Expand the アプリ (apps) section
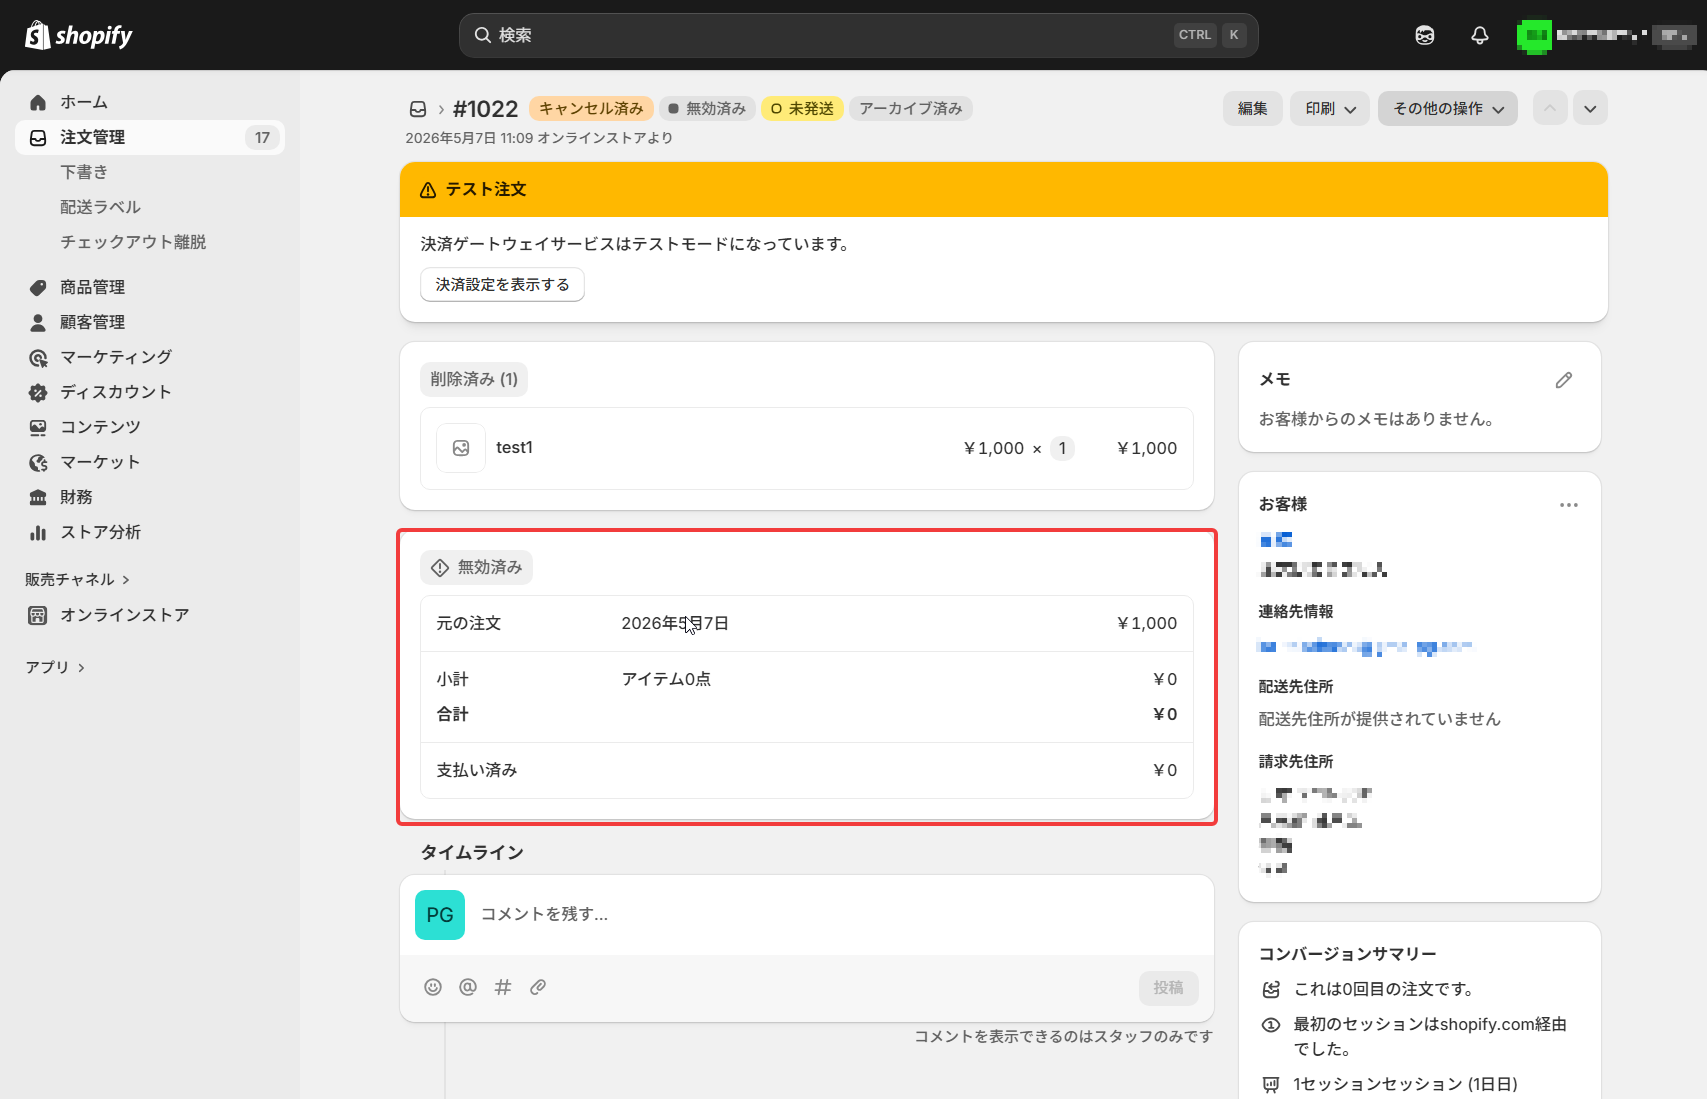1707x1099 pixels. 55,667
